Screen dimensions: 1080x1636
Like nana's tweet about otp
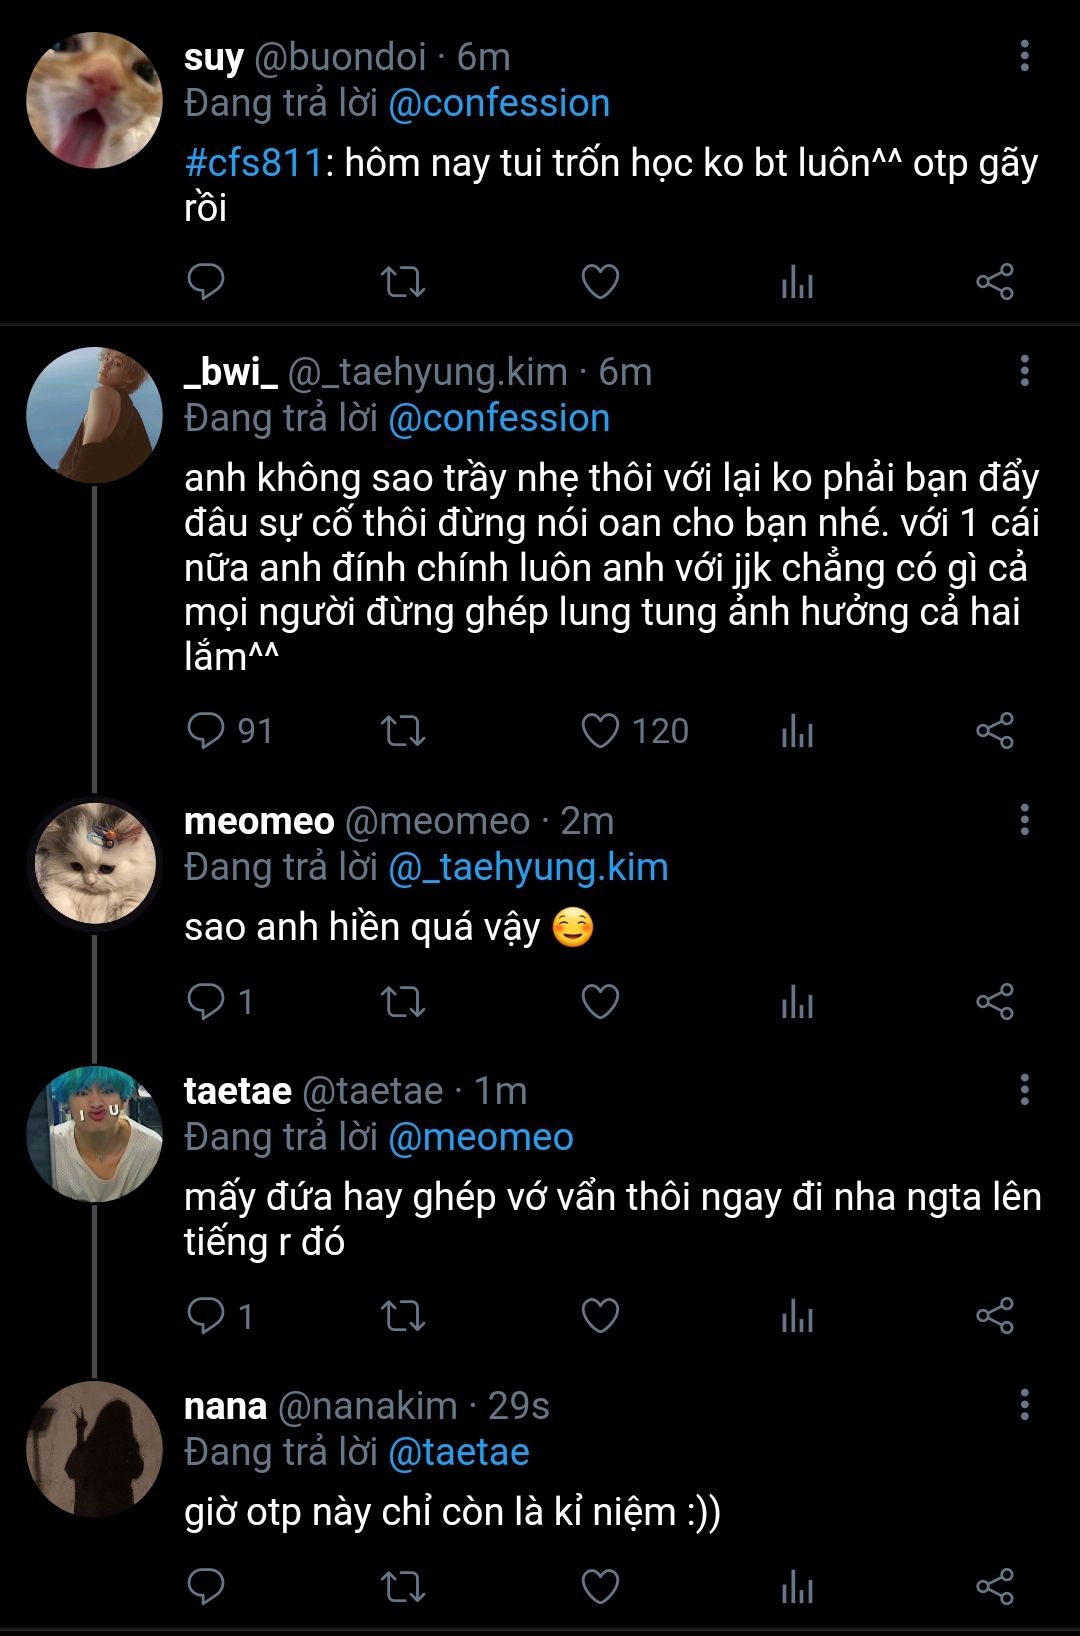[x=600, y=1586]
